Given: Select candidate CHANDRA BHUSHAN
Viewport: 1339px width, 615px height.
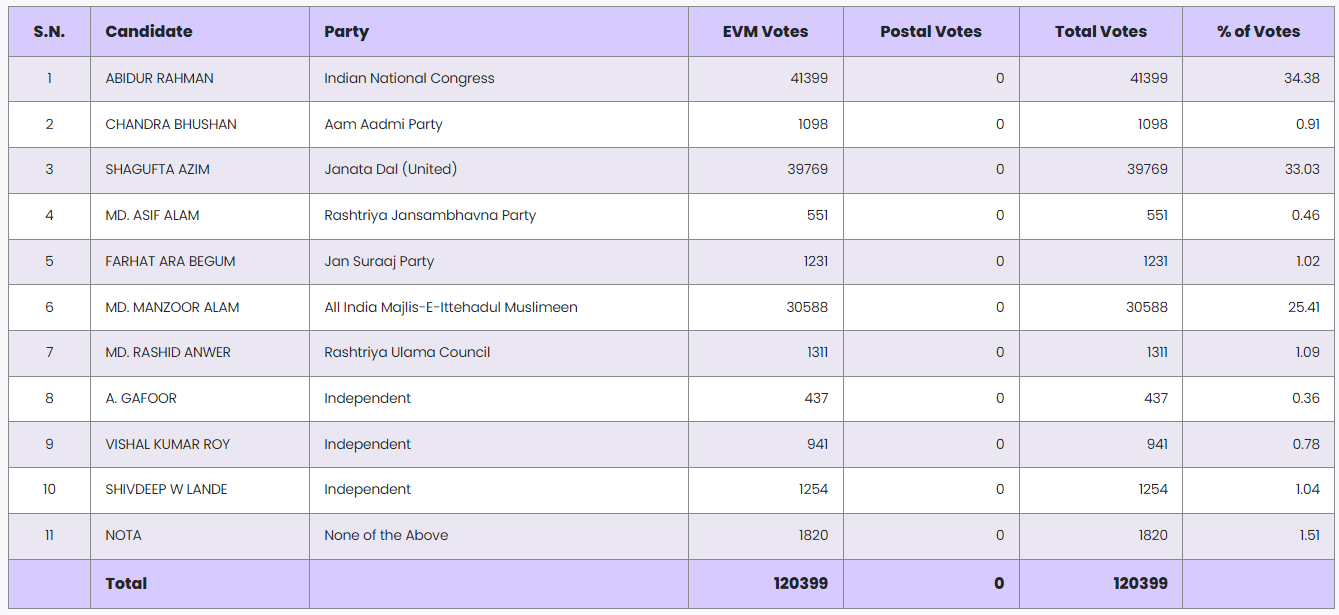Looking at the screenshot, I should 171,124.
